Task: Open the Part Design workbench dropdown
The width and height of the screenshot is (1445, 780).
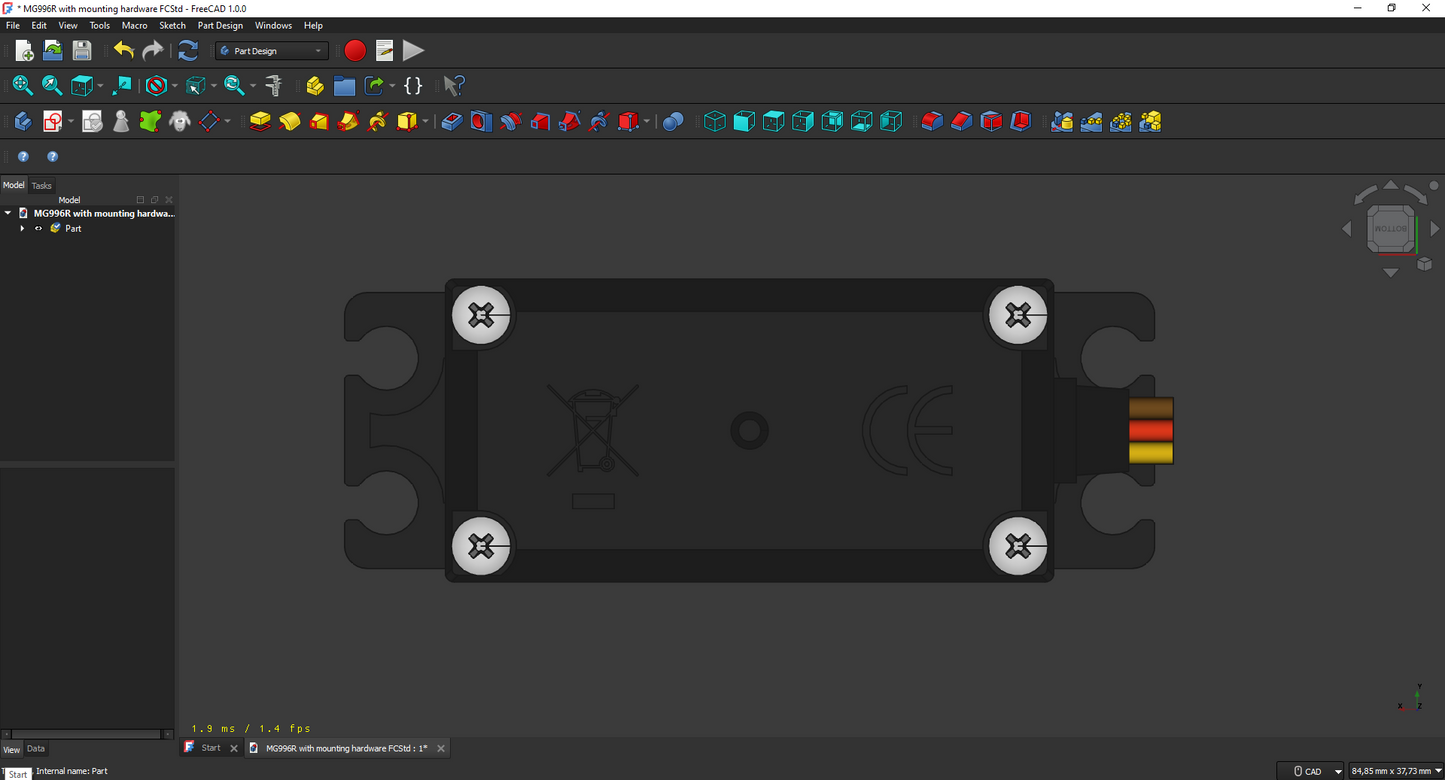Action: pos(272,51)
